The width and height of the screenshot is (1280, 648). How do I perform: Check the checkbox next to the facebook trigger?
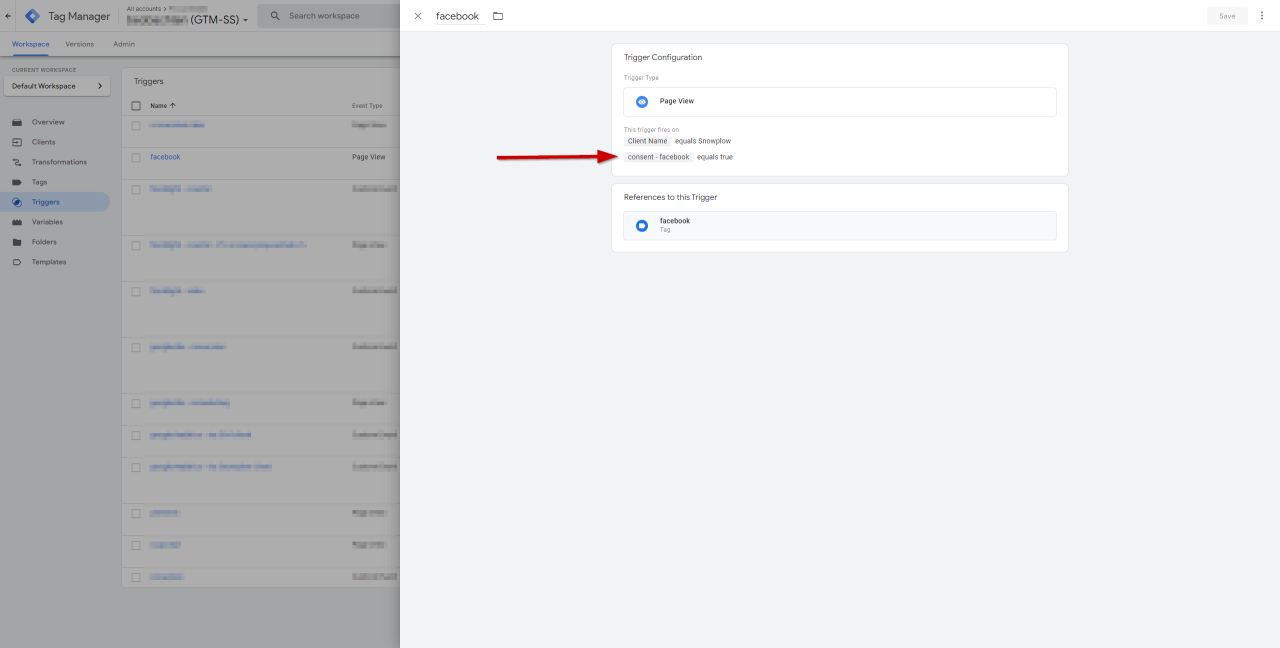(136, 156)
